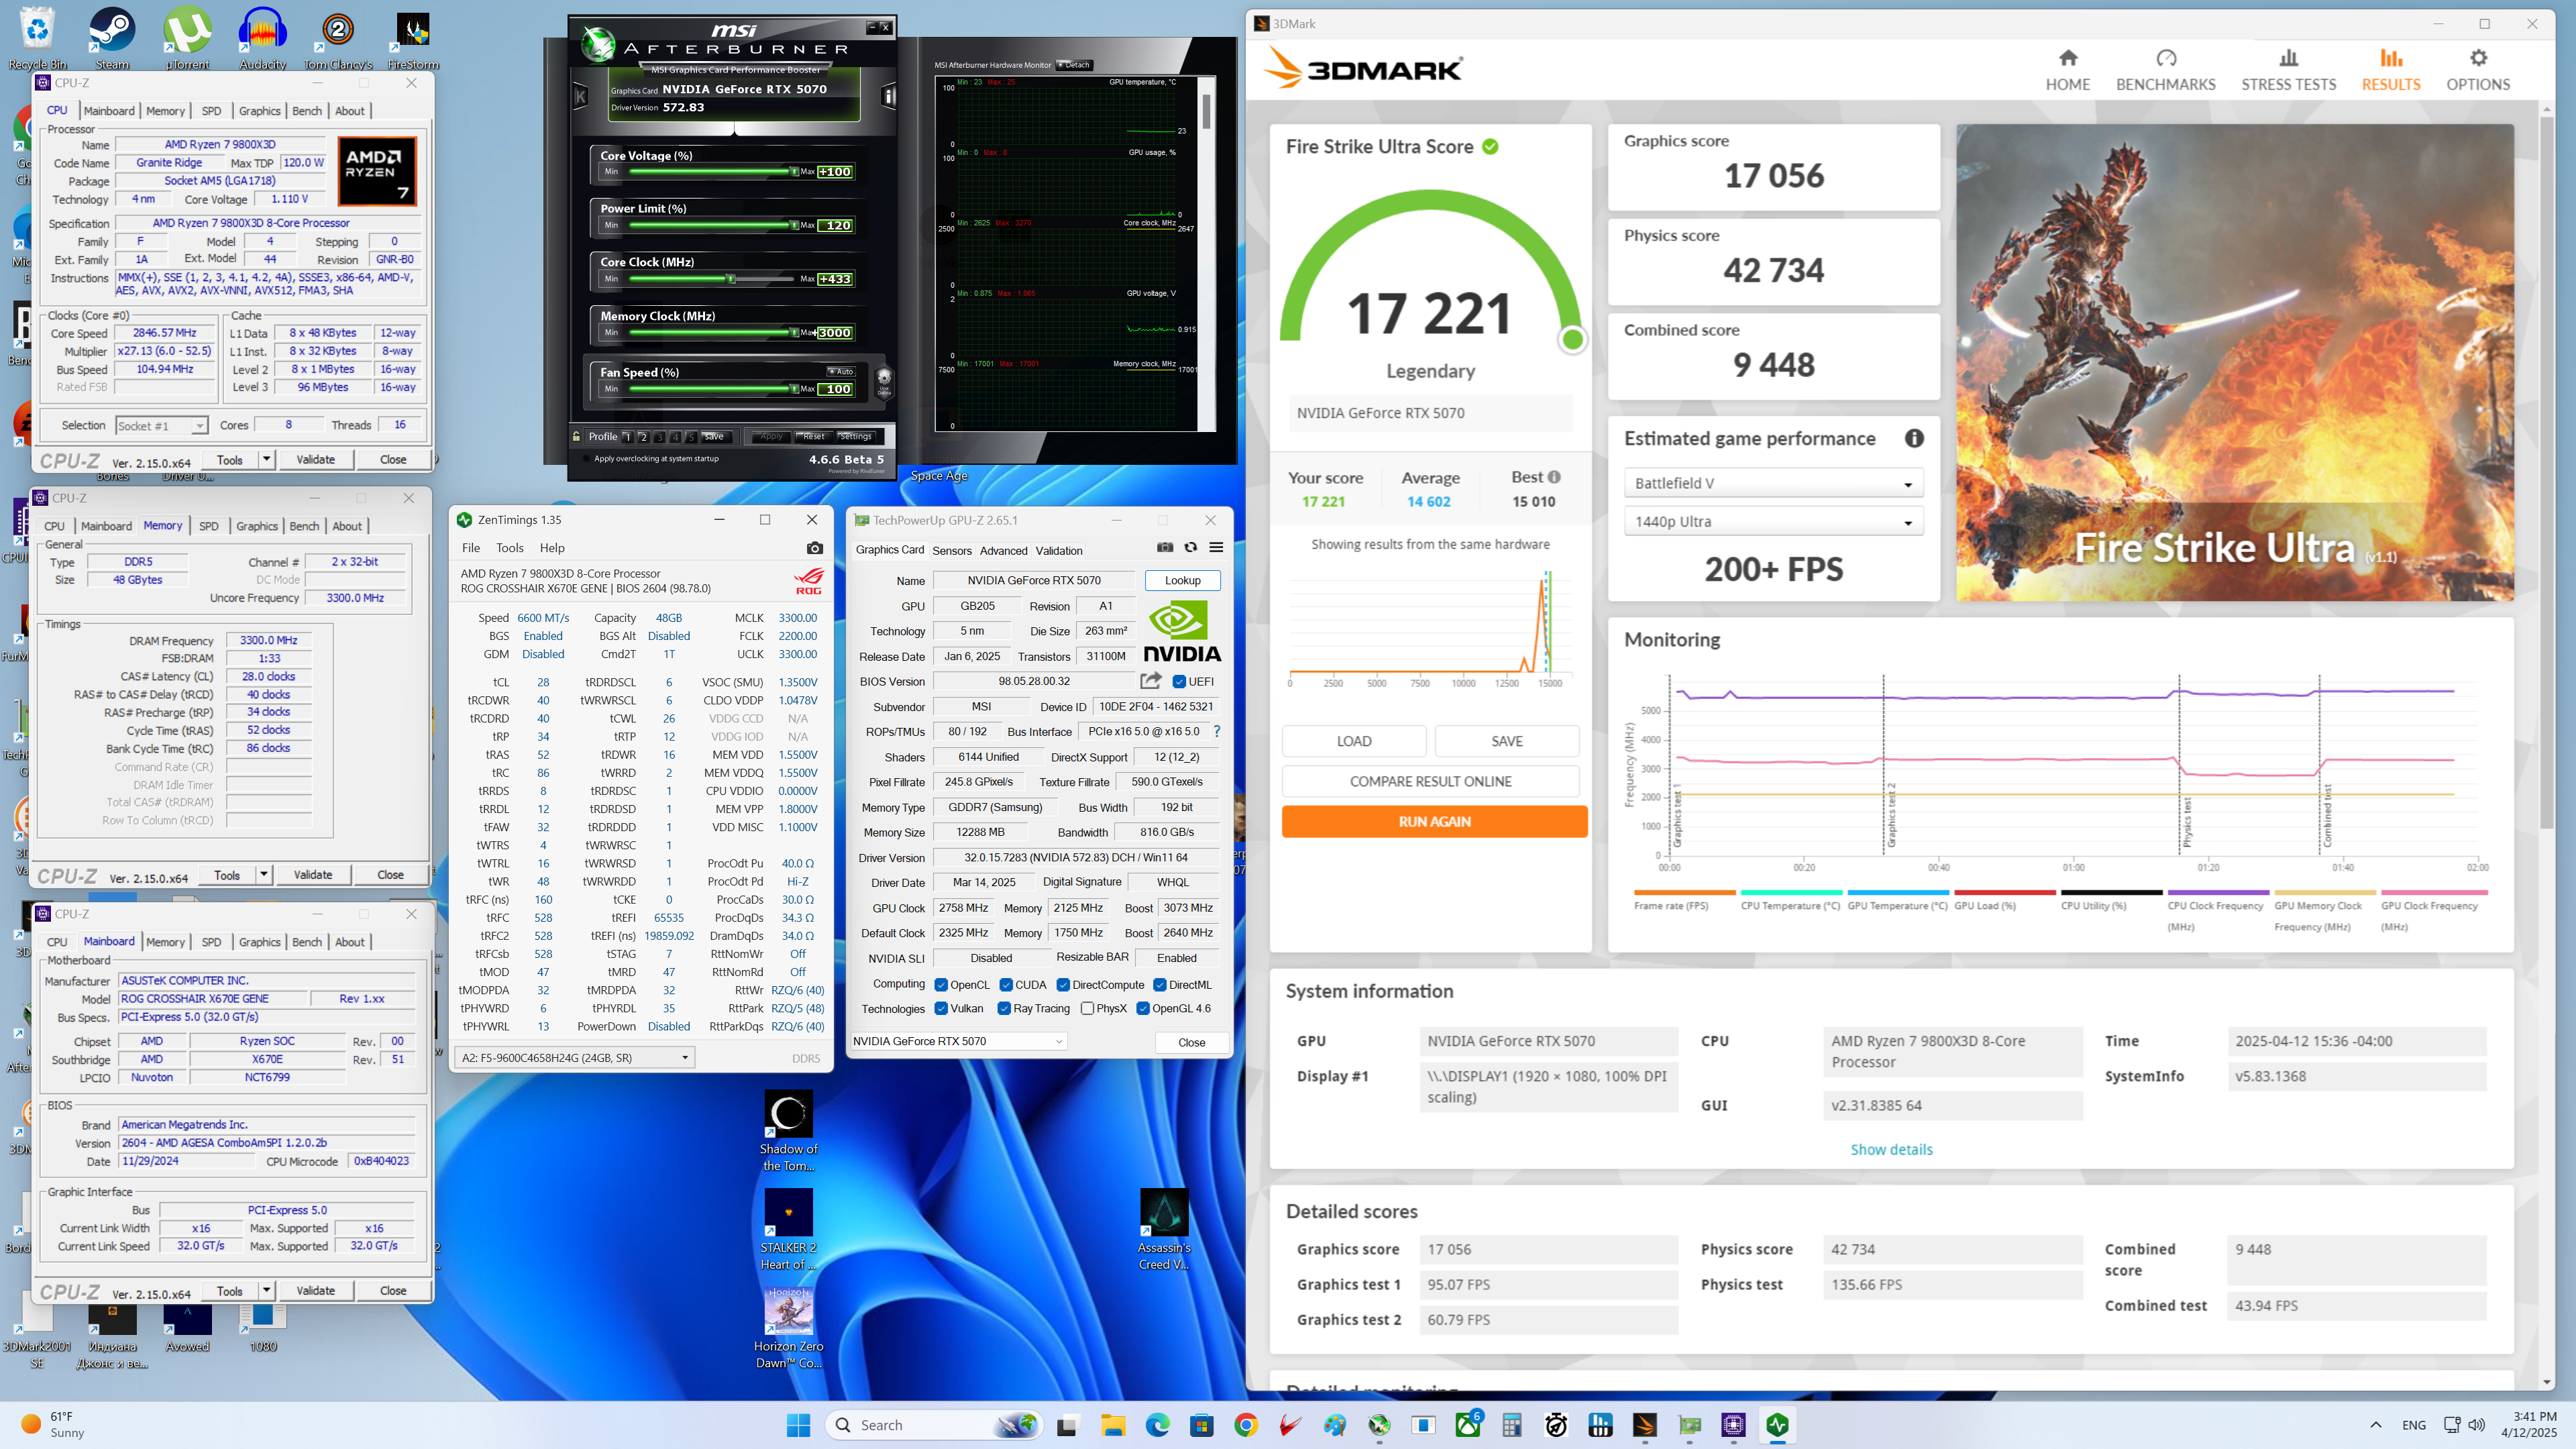Open CPU-Z Socket #1 selection dropdown
This screenshot has width=2576, height=1449.
[x=161, y=426]
